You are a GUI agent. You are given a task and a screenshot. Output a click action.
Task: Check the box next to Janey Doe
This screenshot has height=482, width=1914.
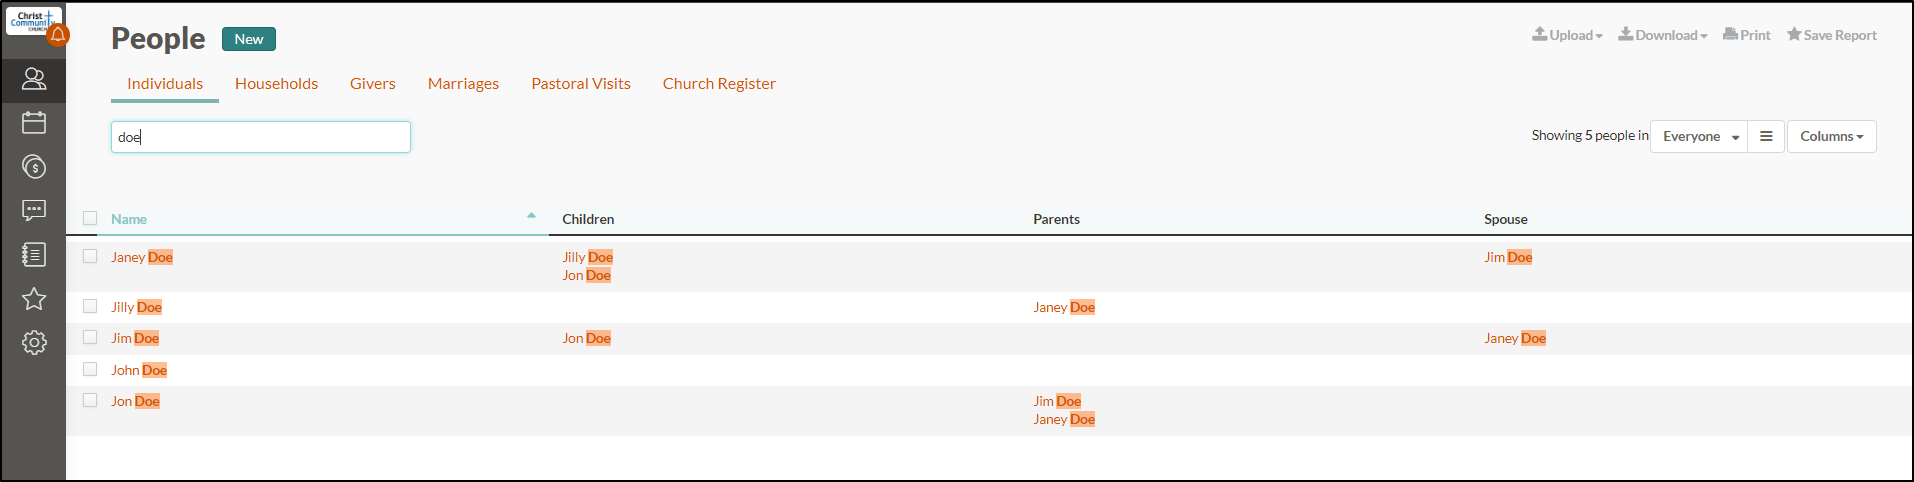pos(90,257)
